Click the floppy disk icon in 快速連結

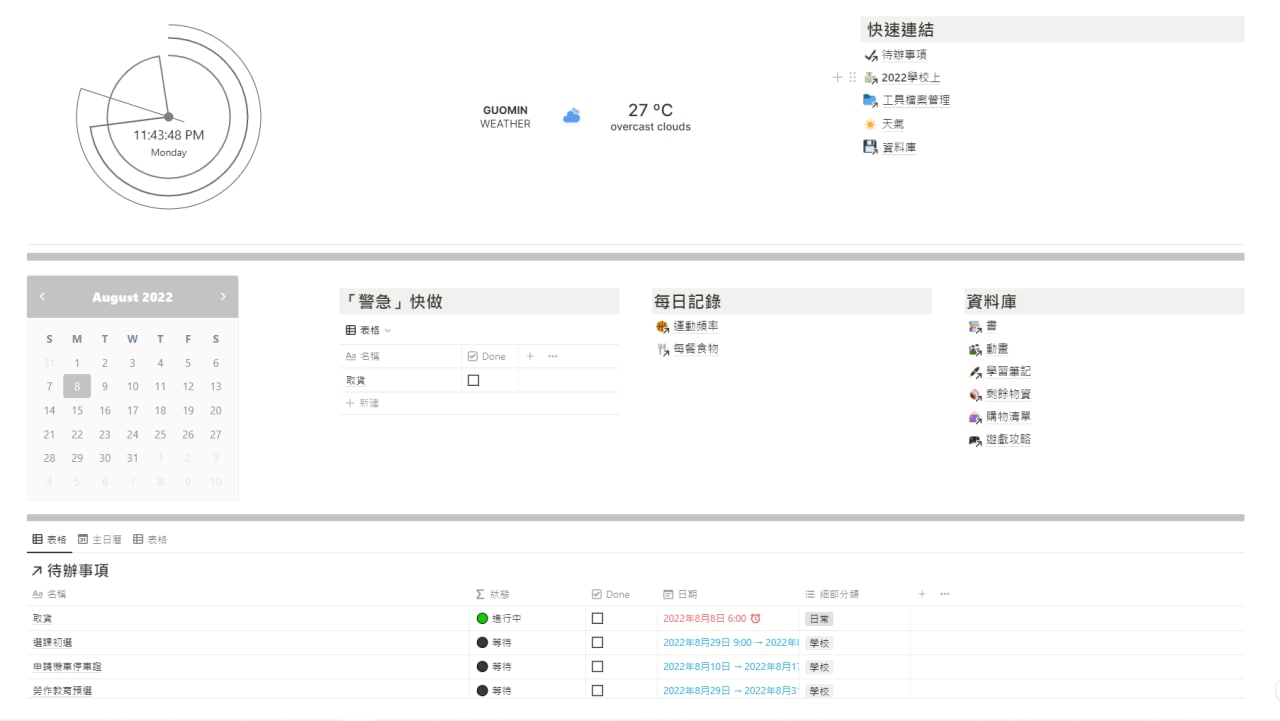[870, 147]
